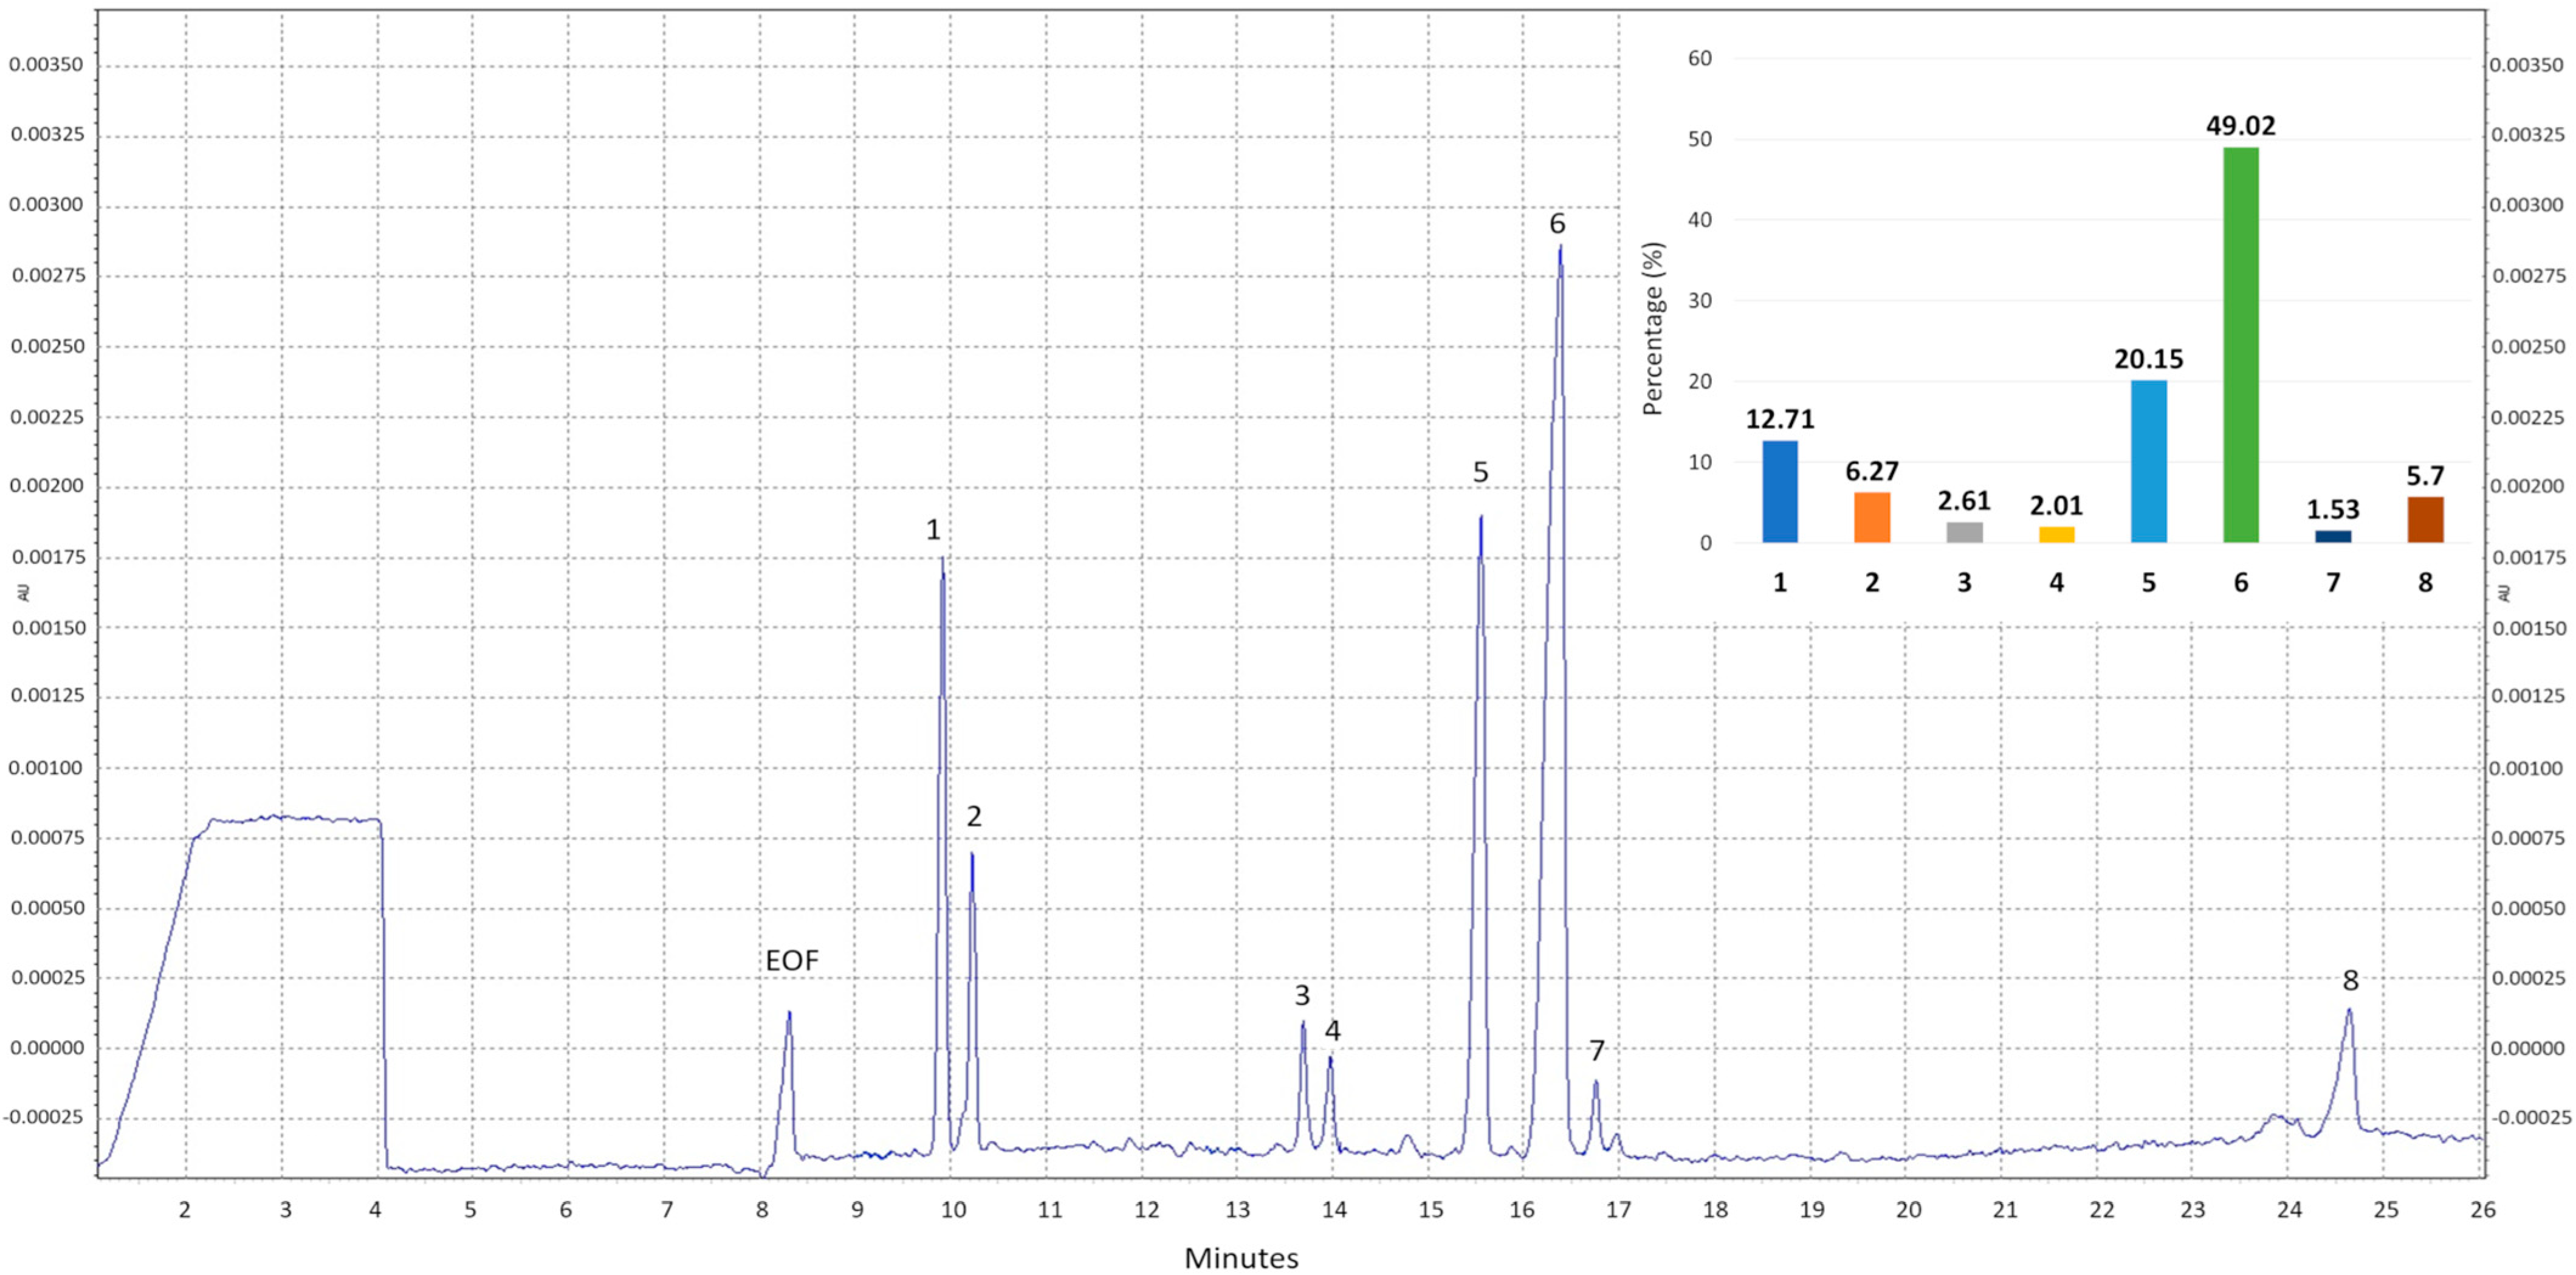Click the green bar labeled 49.02

2240,345
